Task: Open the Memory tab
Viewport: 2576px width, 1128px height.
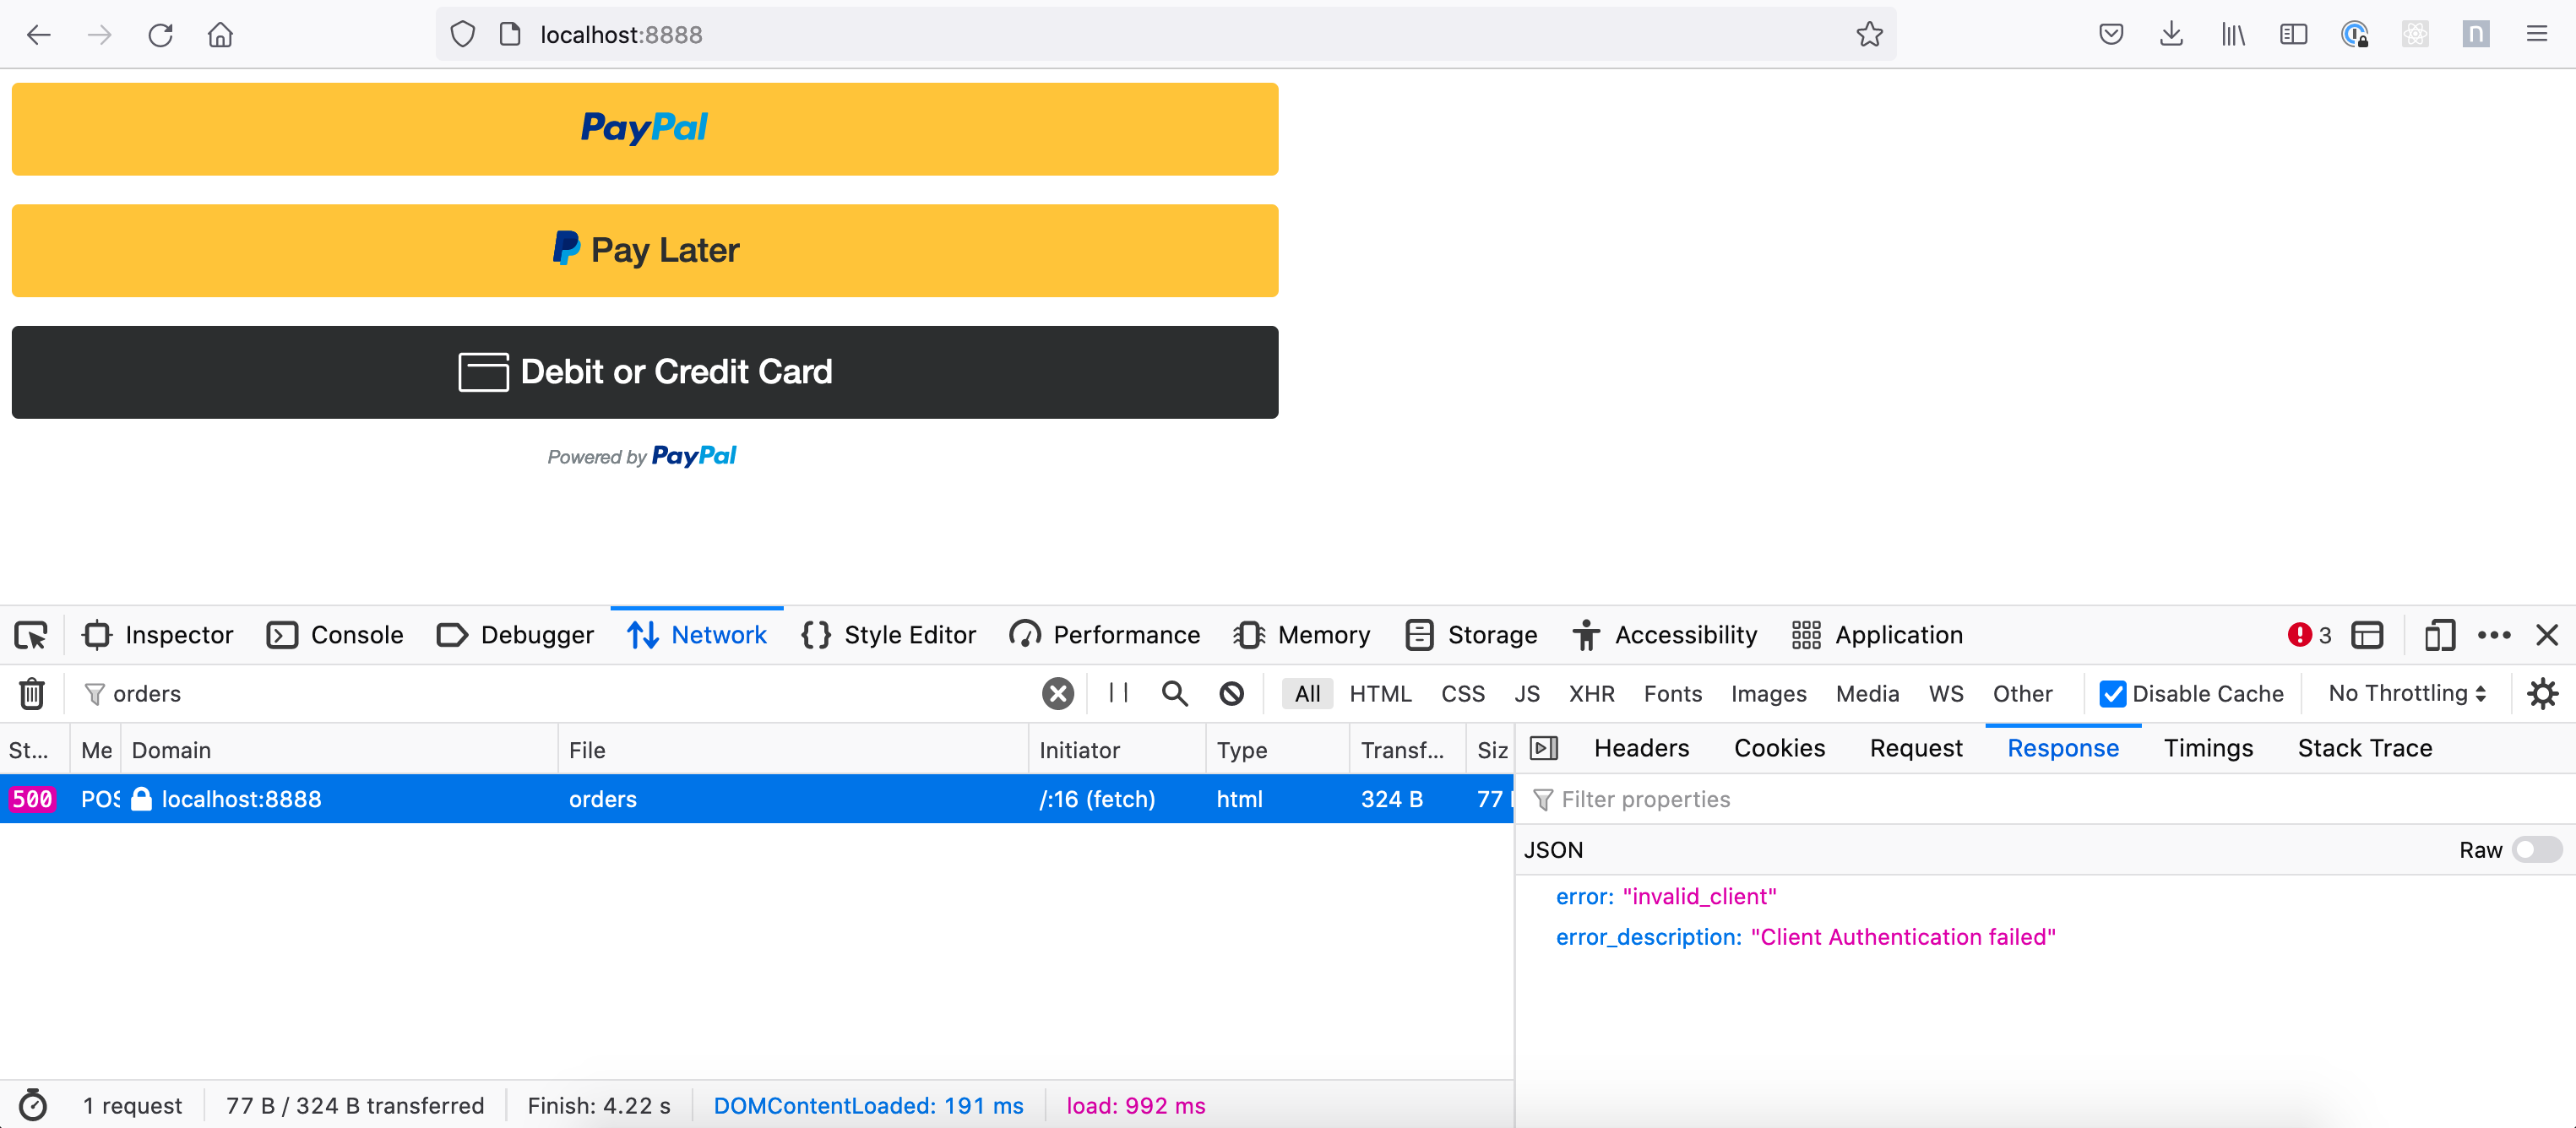Action: [x=1301, y=635]
